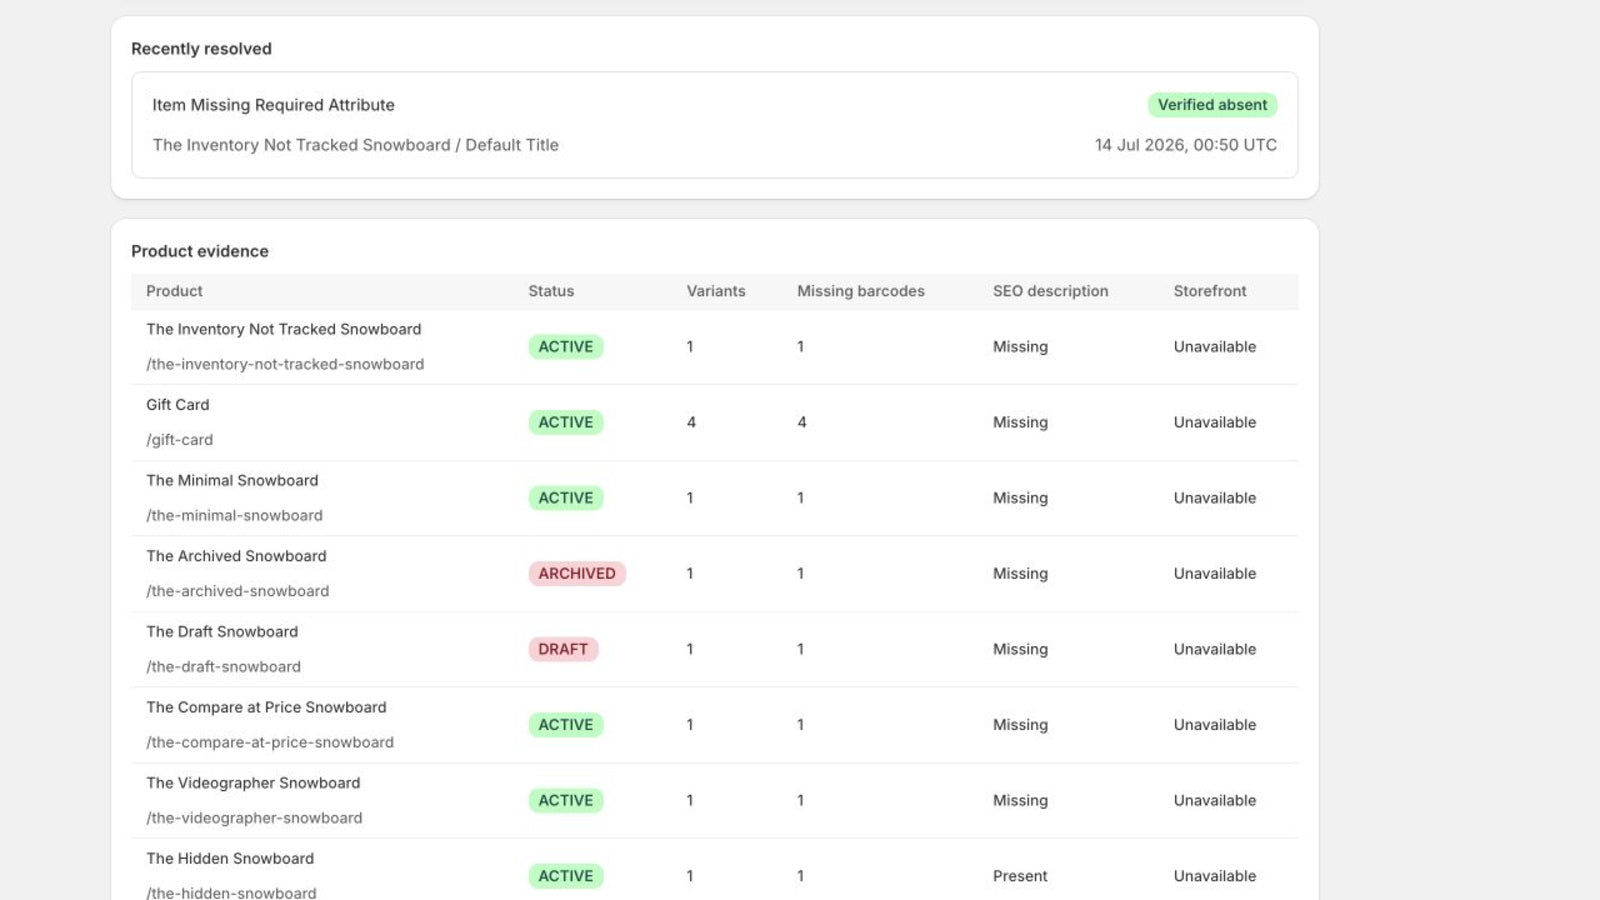Select the /the-compare-at-price-snowboard path

click(270, 743)
